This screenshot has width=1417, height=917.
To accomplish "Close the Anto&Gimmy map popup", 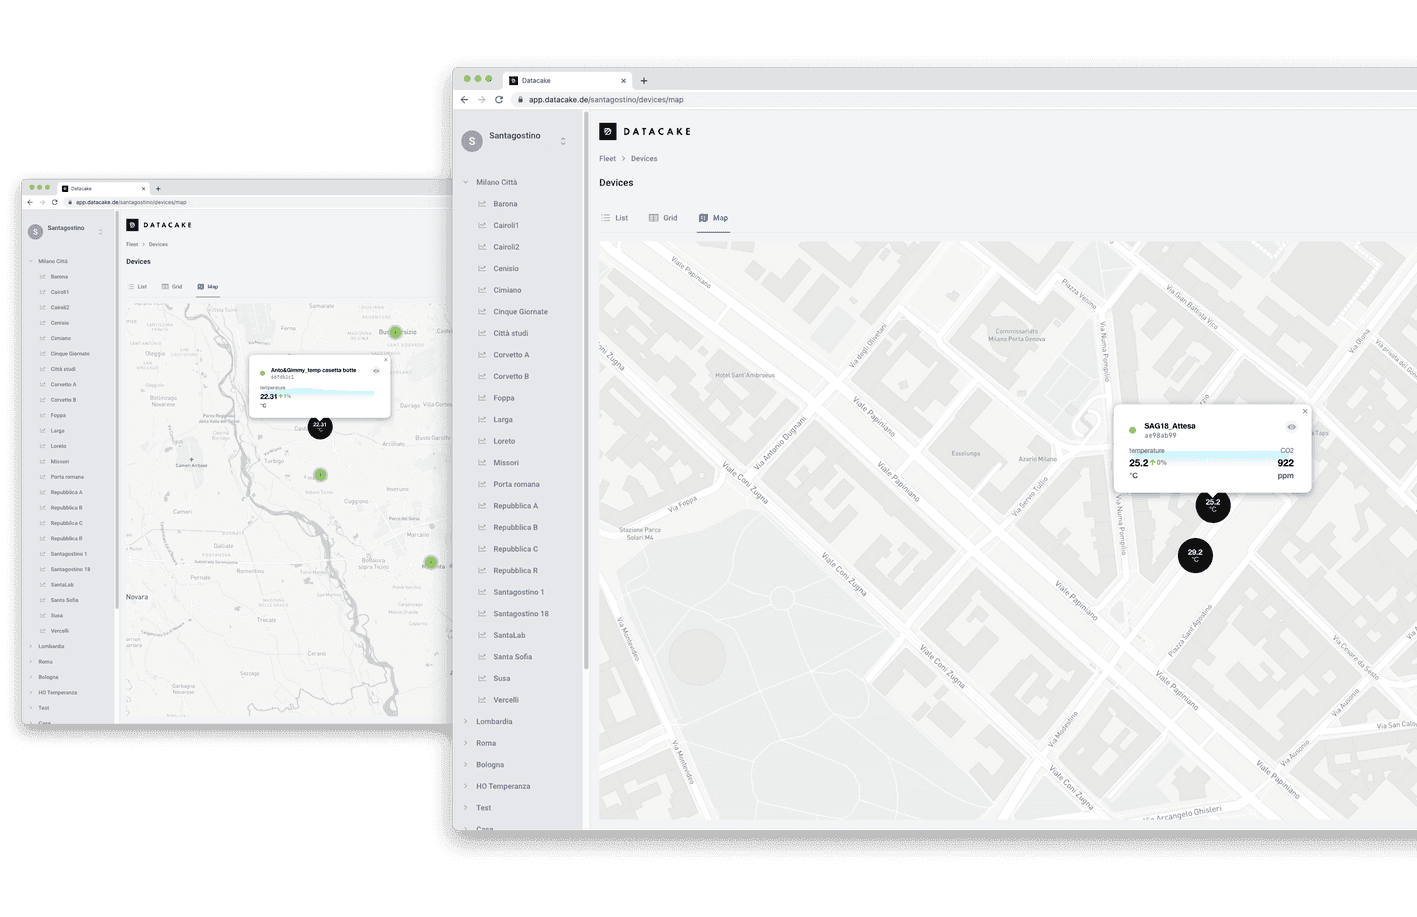I will point(386,360).
